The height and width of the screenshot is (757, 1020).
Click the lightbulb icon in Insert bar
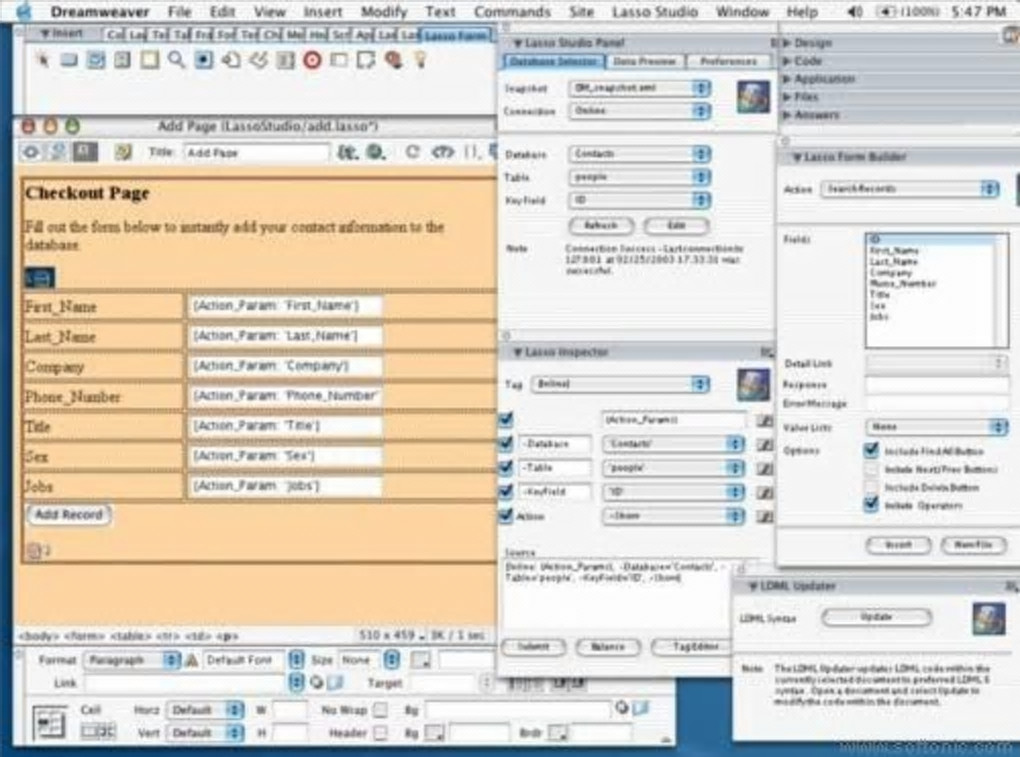coord(420,60)
